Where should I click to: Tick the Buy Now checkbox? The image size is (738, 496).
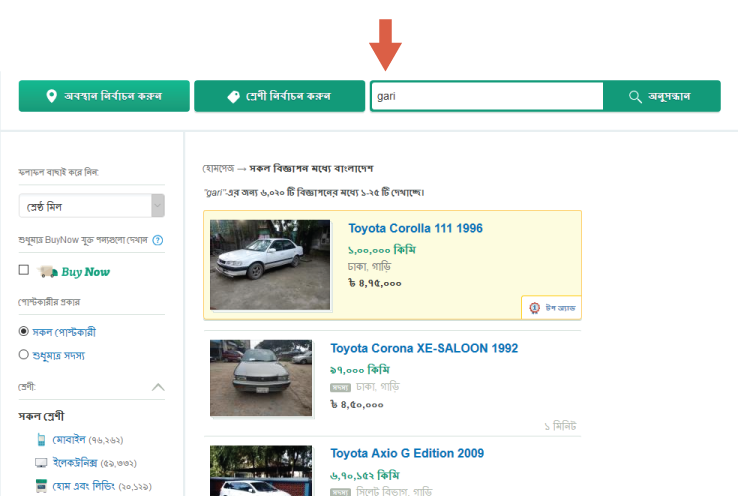click(24, 270)
